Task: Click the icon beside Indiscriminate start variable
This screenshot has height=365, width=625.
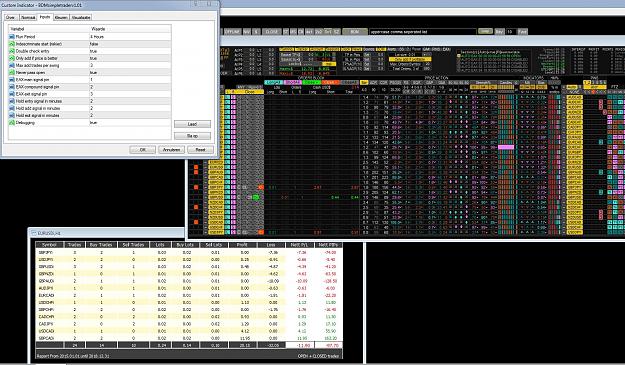Action: (12, 44)
